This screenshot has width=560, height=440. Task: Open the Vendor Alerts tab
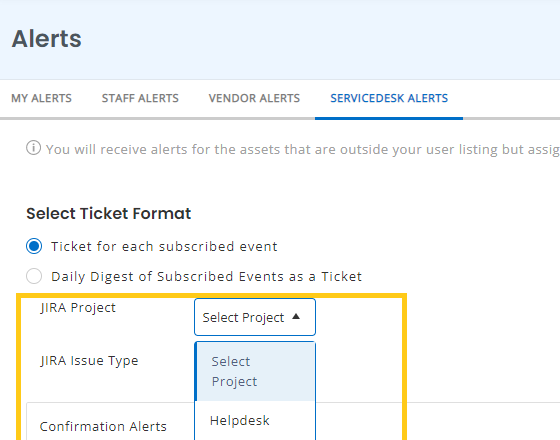254,98
